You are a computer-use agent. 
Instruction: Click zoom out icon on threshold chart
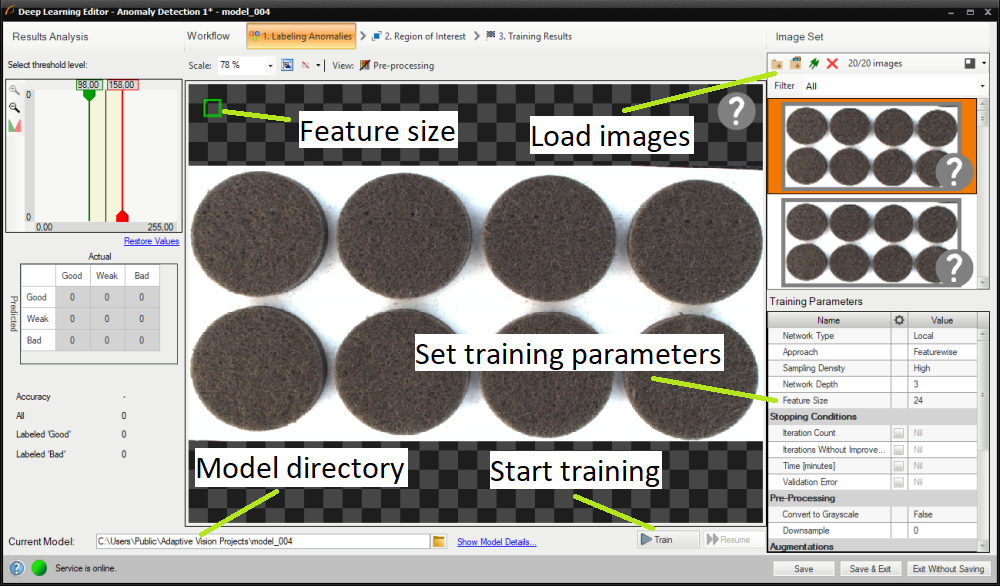click(14, 107)
